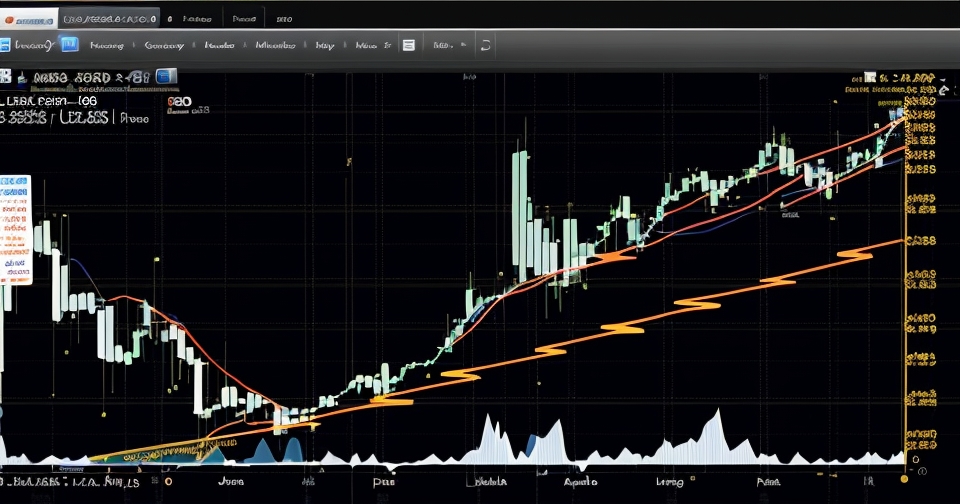Open the toolbar menu right of blue square icon

click(x=105, y=45)
